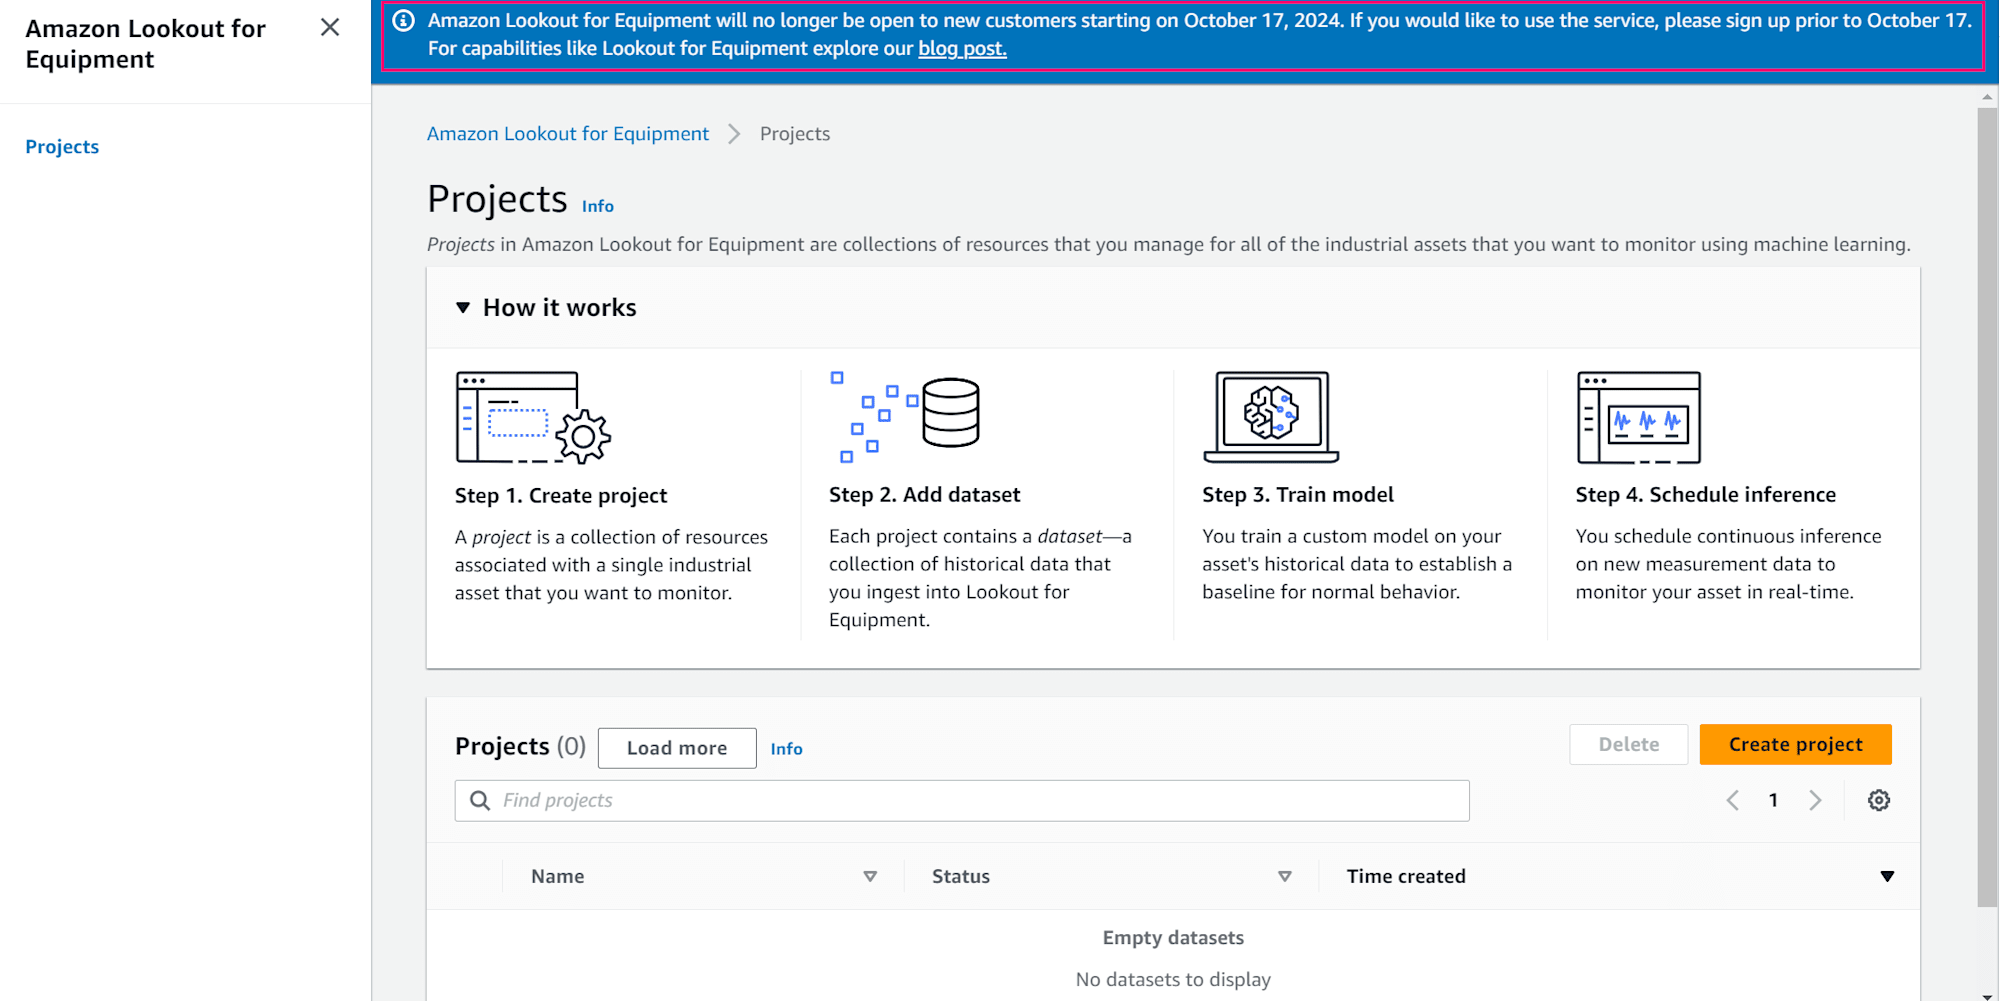The image size is (2000, 1001).
Task: Select page 1 in pagination
Action: tap(1773, 801)
